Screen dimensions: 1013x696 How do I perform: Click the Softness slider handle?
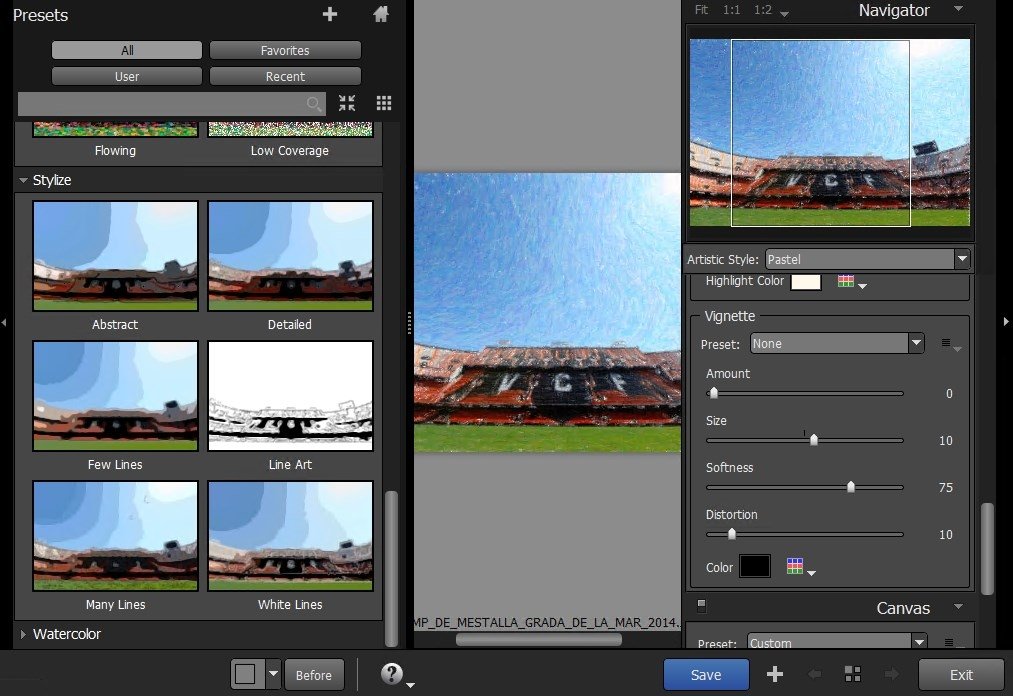(851, 487)
